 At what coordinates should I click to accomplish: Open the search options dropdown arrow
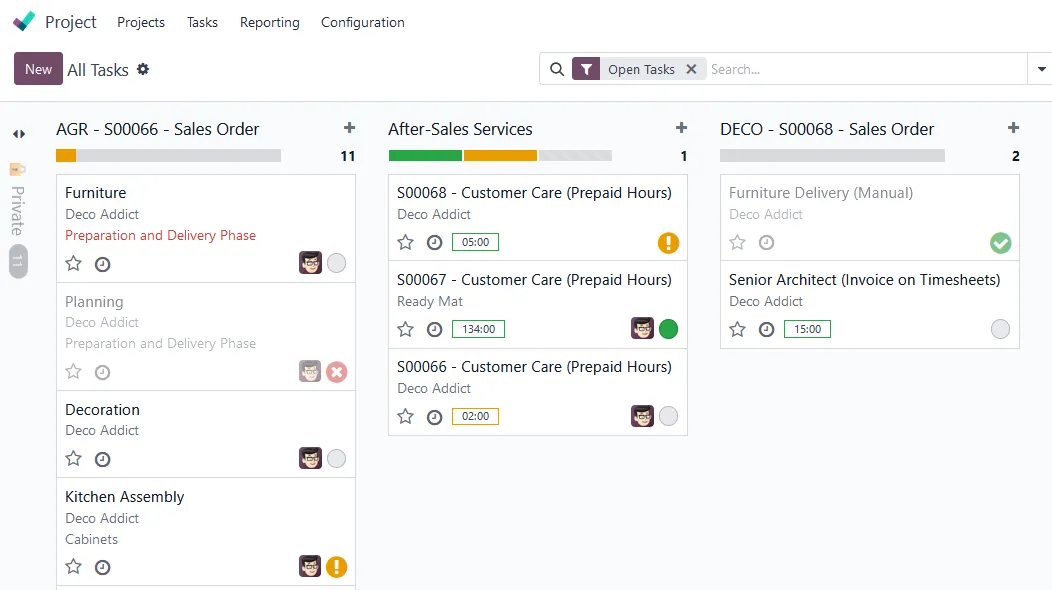[x=1041, y=69]
